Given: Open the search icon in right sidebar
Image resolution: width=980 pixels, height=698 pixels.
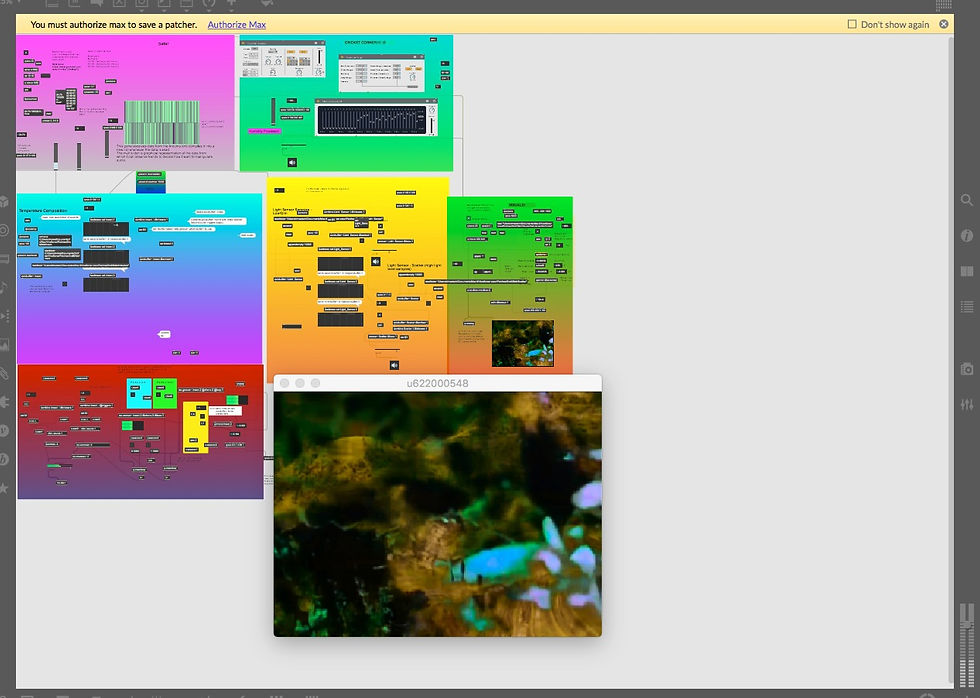Looking at the screenshot, I should [966, 200].
